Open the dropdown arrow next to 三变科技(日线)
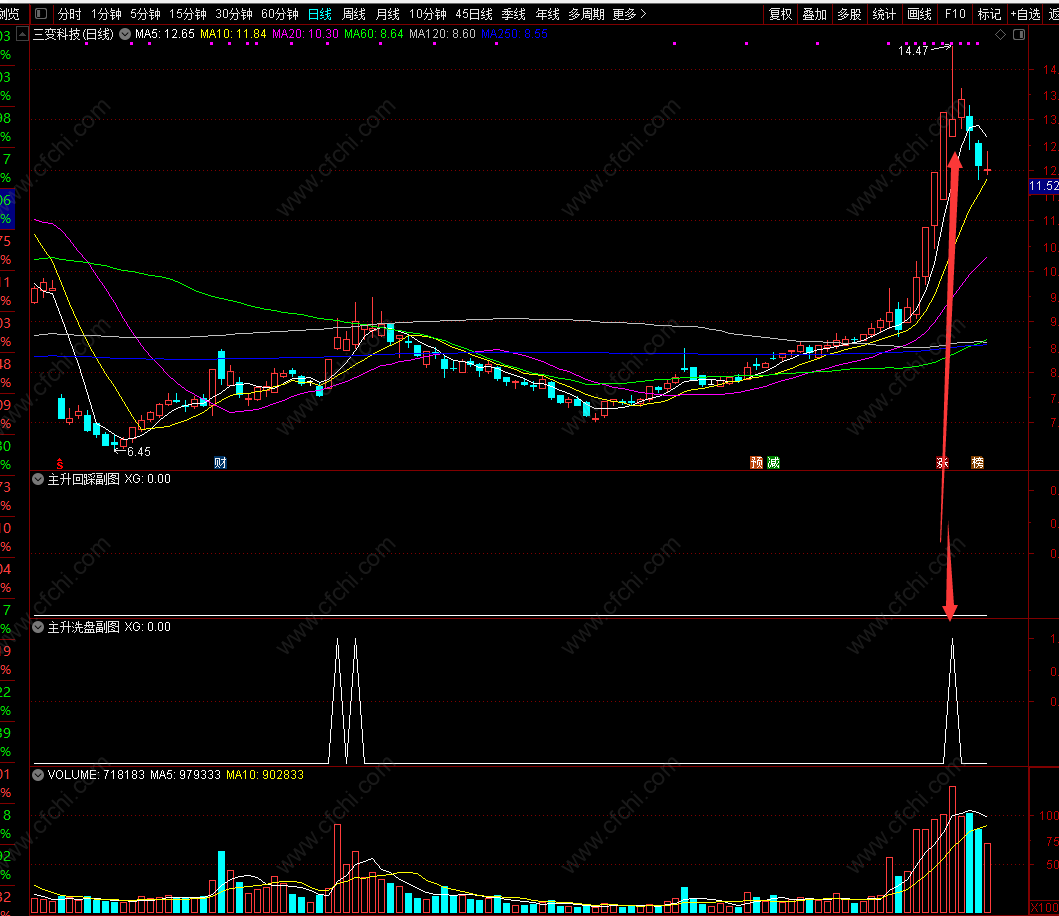The width and height of the screenshot is (1059, 916). [x=125, y=34]
